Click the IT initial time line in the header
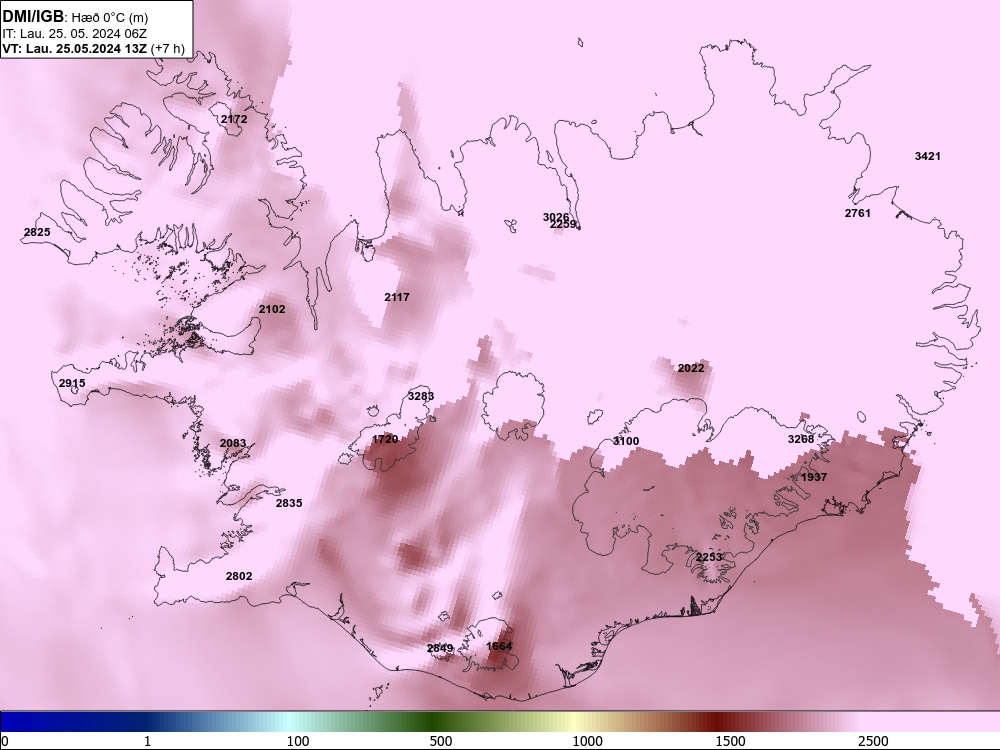Viewport: 1000px width, 750px height. pos(74,34)
